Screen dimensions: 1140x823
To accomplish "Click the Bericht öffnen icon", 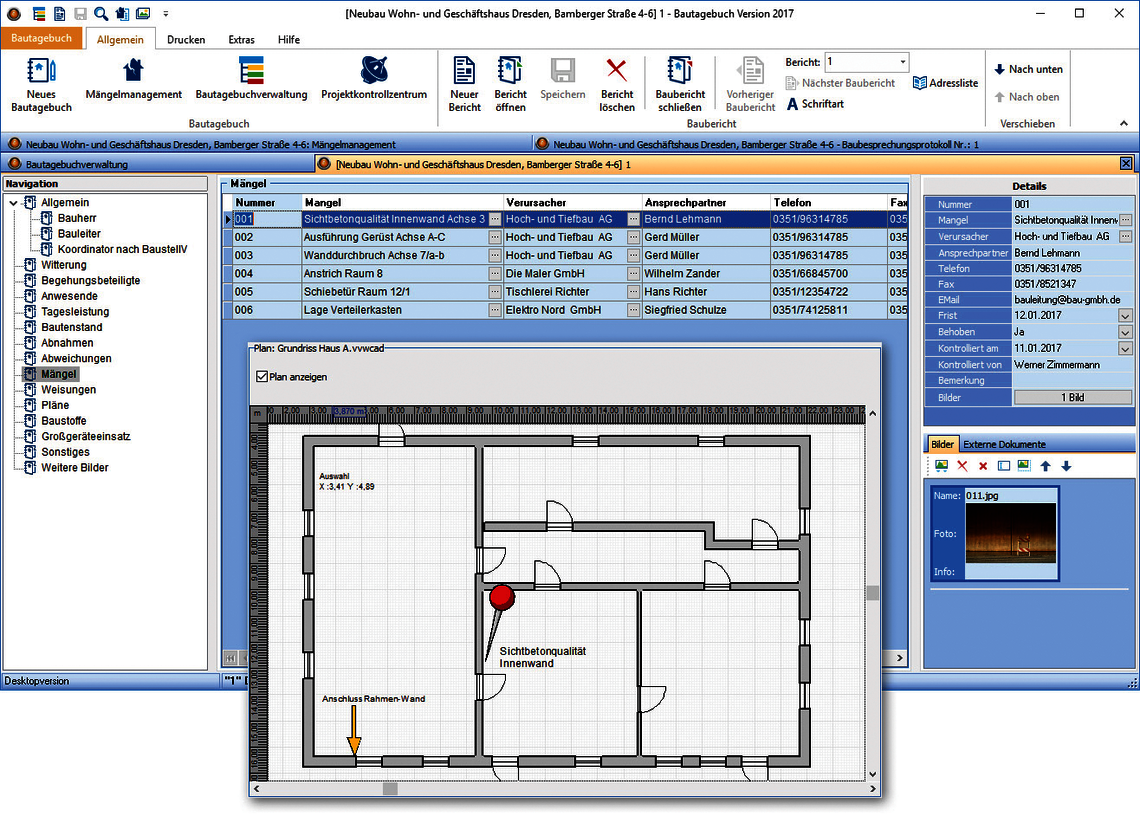I will coord(510,71).
